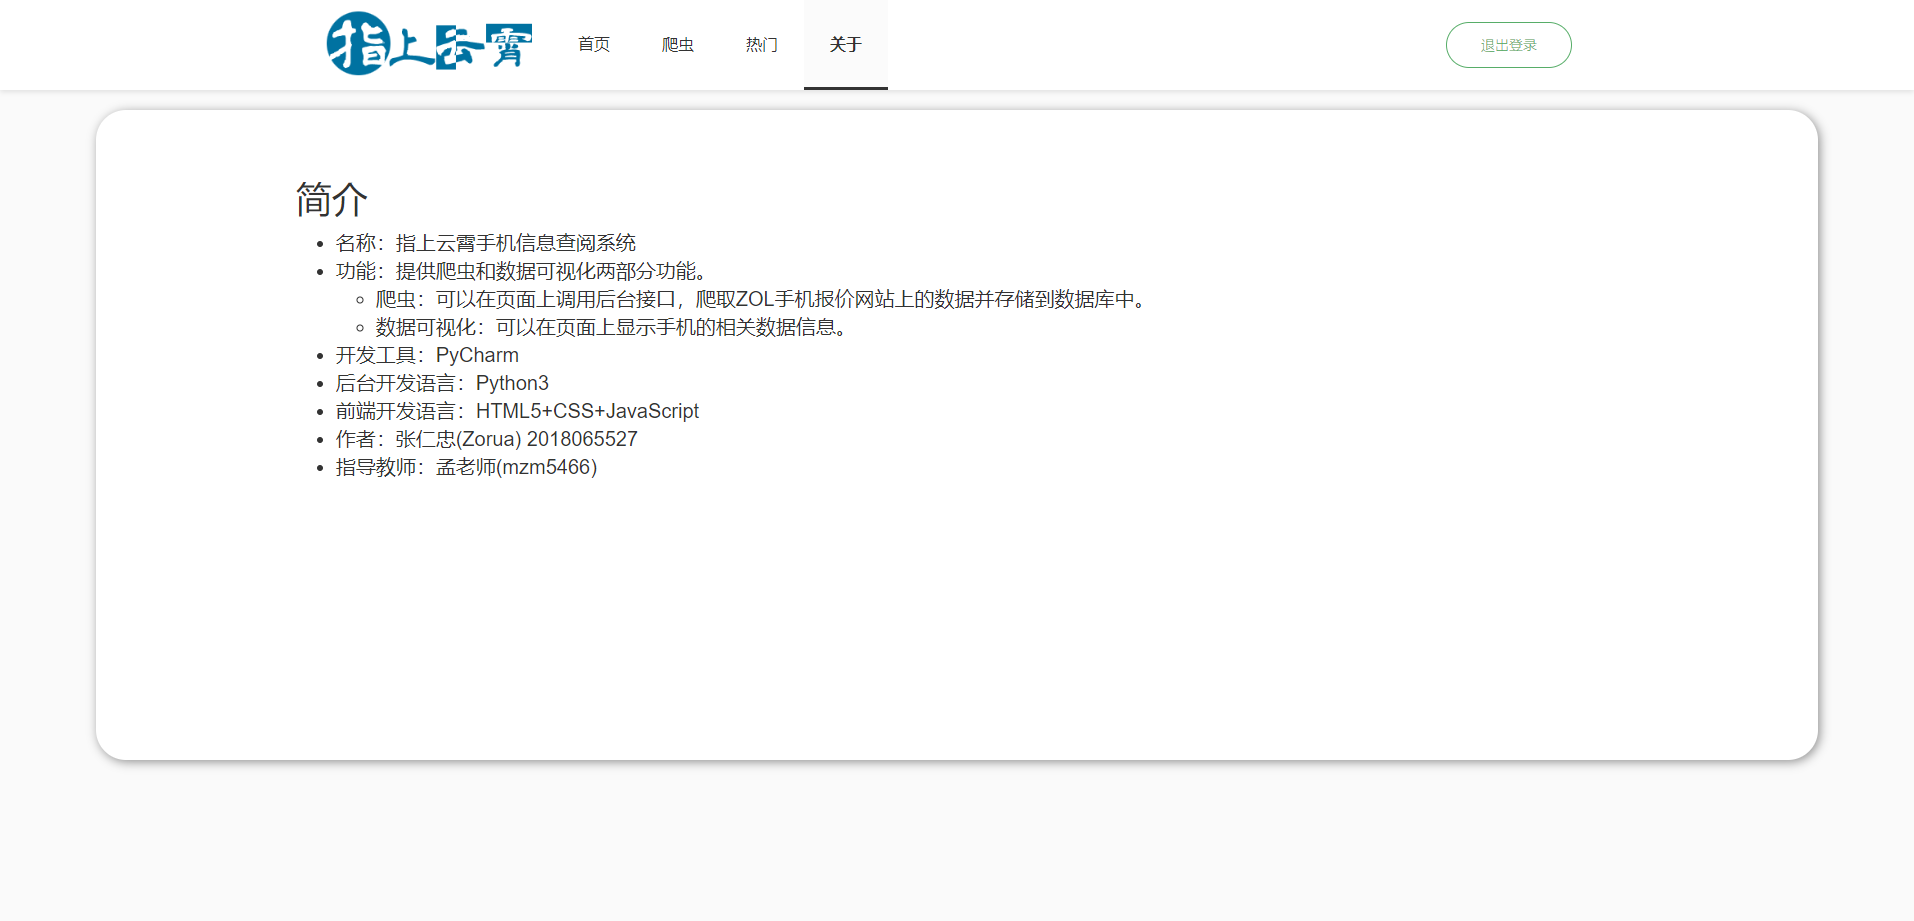This screenshot has width=1914, height=921.
Task: Click the 作者 label in the list
Action: click(x=356, y=439)
